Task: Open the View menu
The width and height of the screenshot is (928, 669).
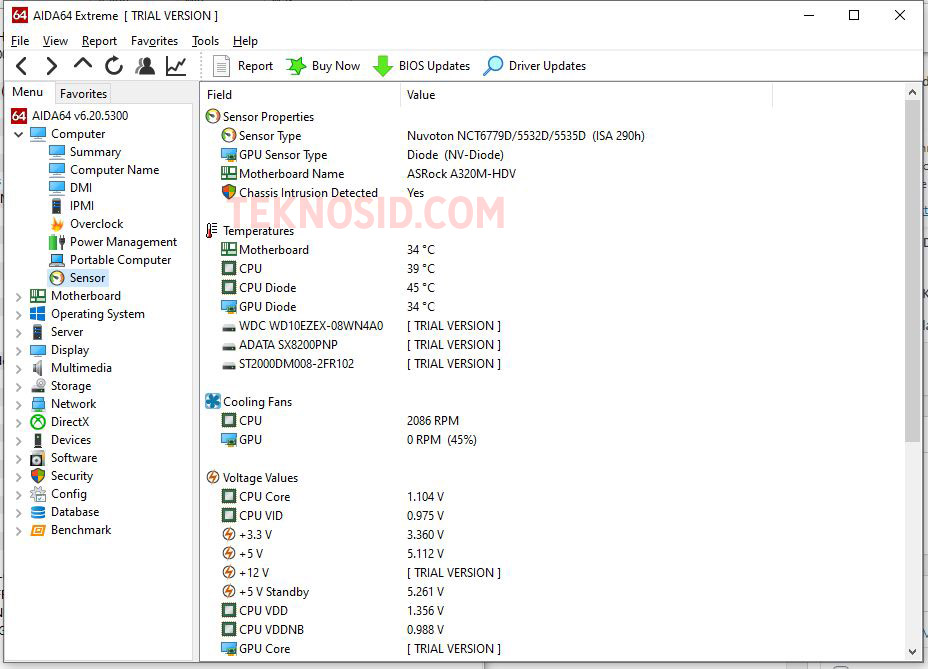Action: click(x=55, y=41)
